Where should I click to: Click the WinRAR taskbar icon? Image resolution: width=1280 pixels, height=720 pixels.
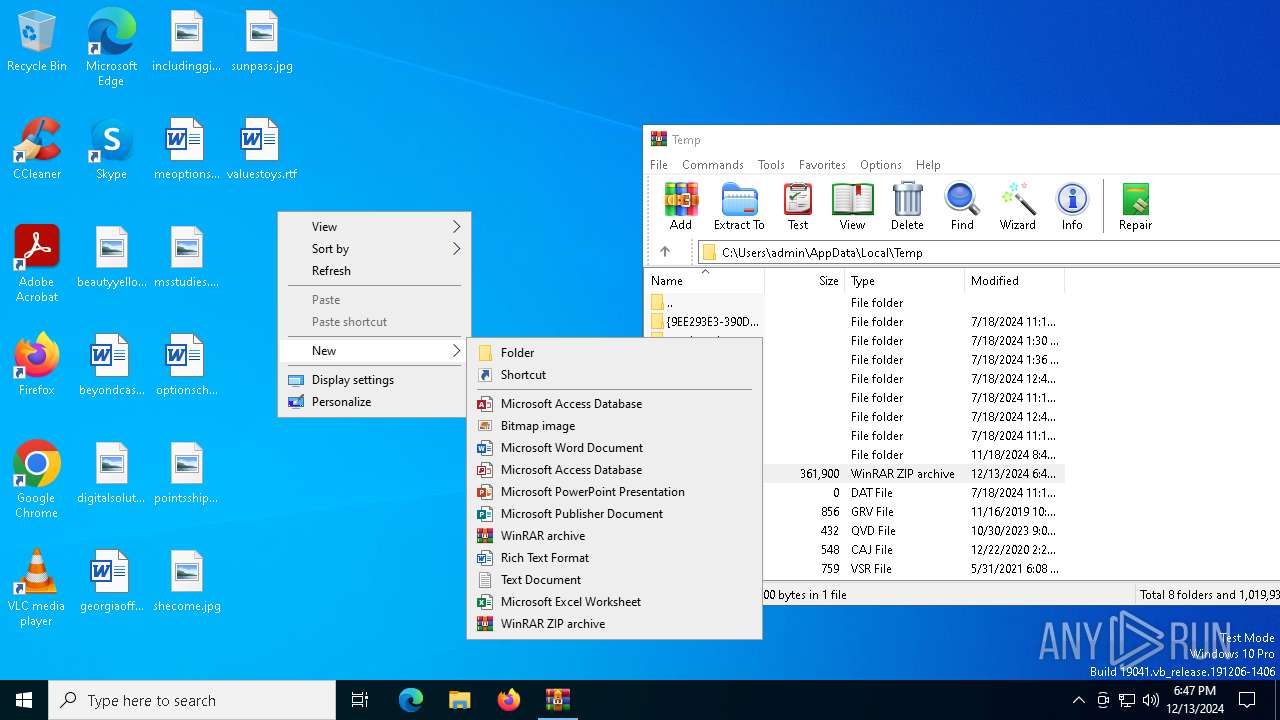(557, 700)
